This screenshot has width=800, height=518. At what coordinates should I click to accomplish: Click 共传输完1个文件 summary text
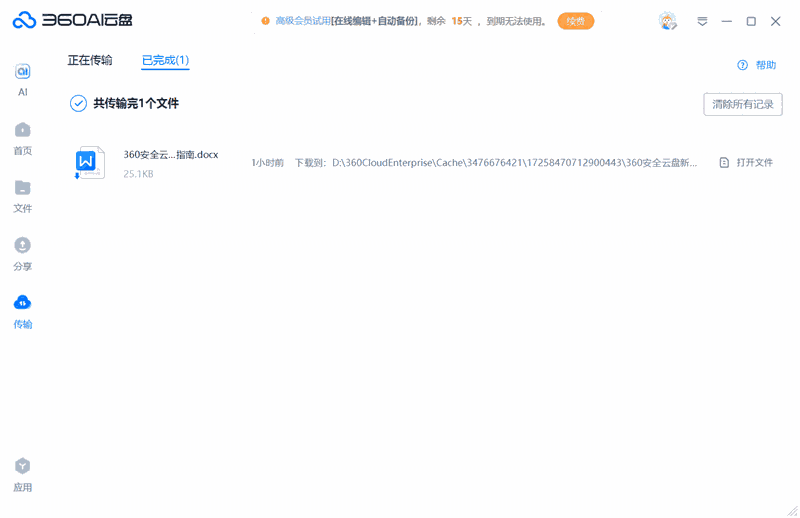click(x=136, y=104)
